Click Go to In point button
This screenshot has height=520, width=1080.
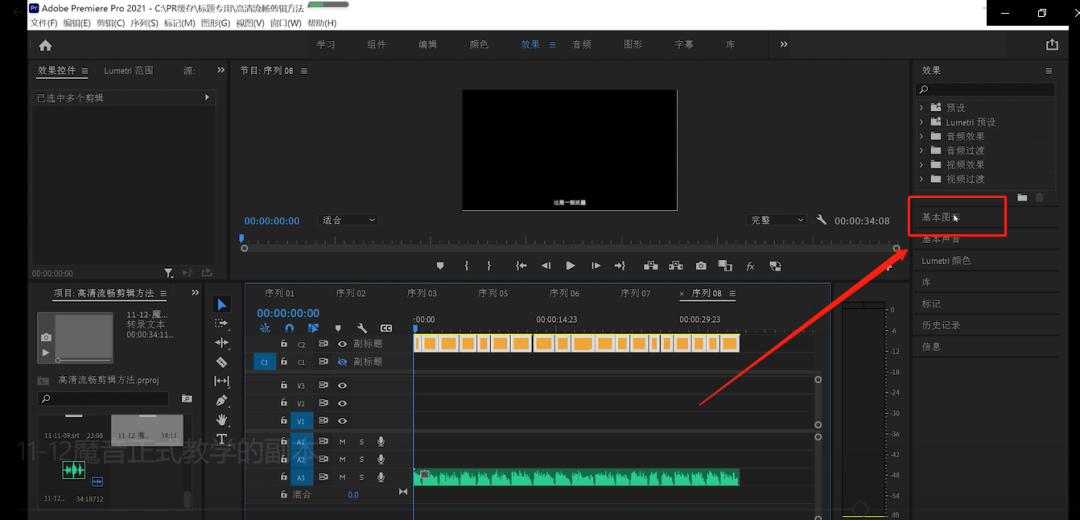[x=521, y=266]
